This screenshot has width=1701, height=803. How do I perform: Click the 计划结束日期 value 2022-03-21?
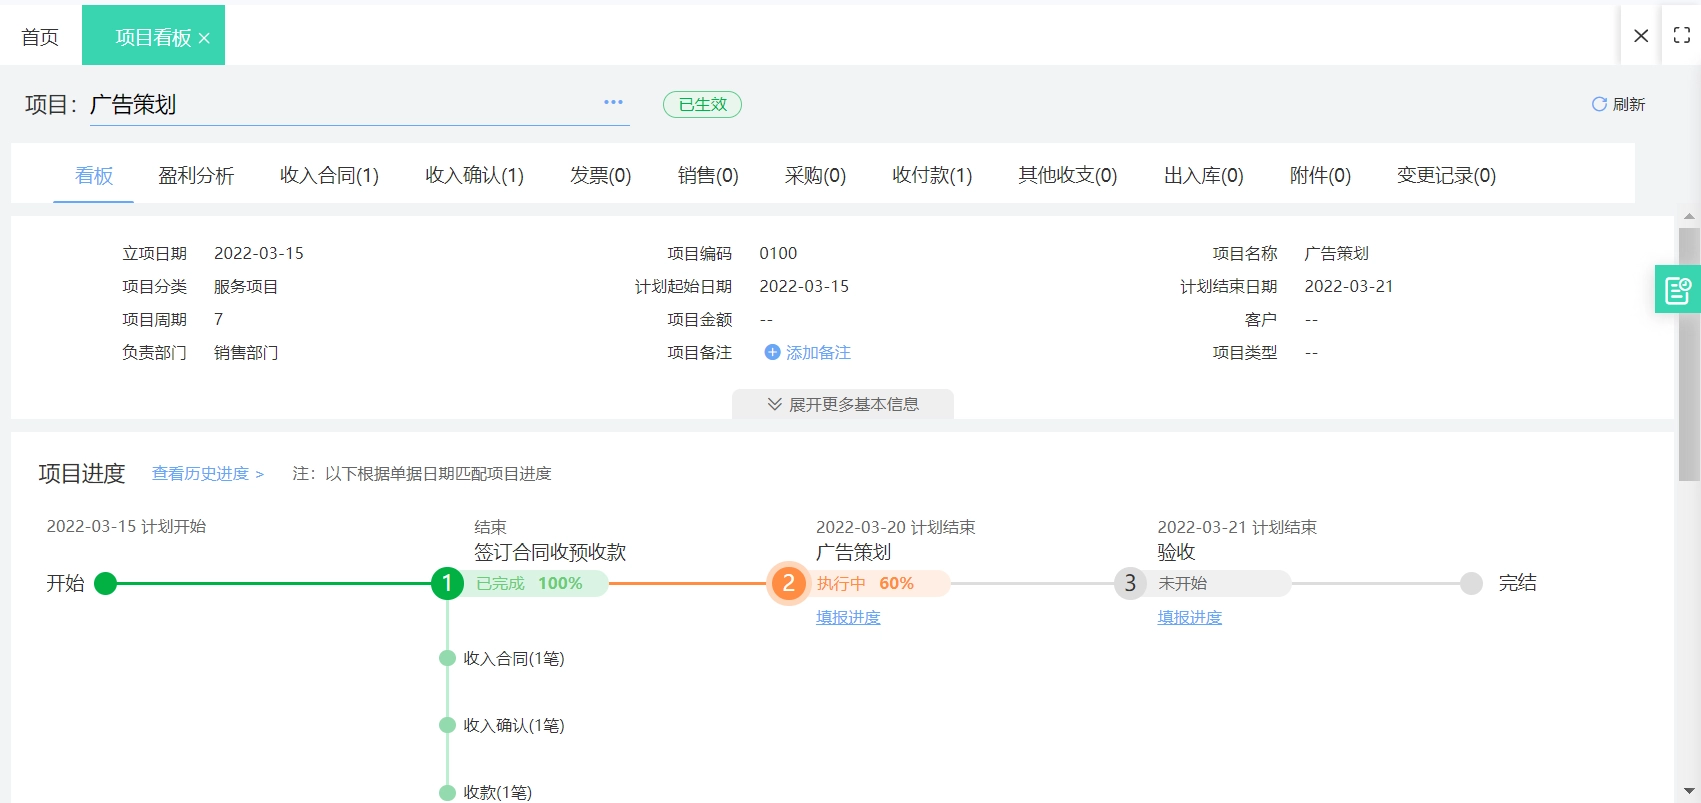1348,286
